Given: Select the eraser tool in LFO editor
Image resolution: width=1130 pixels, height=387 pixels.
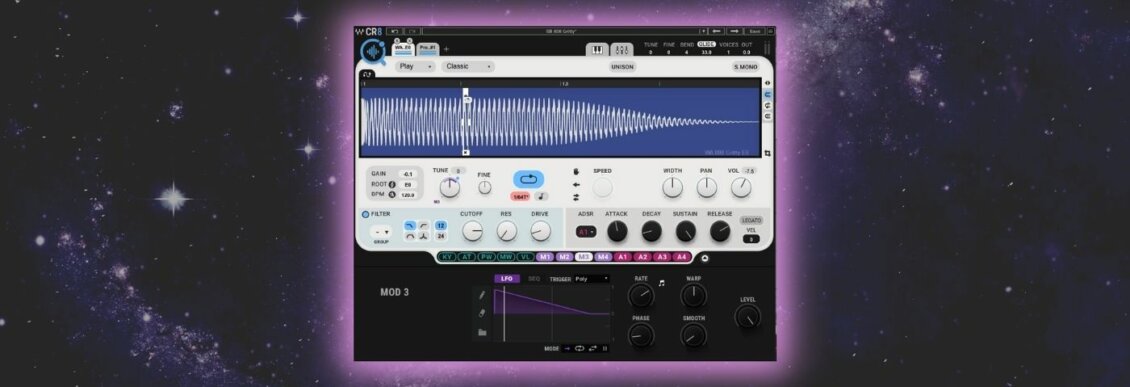Looking at the screenshot, I should click(482, 313).
